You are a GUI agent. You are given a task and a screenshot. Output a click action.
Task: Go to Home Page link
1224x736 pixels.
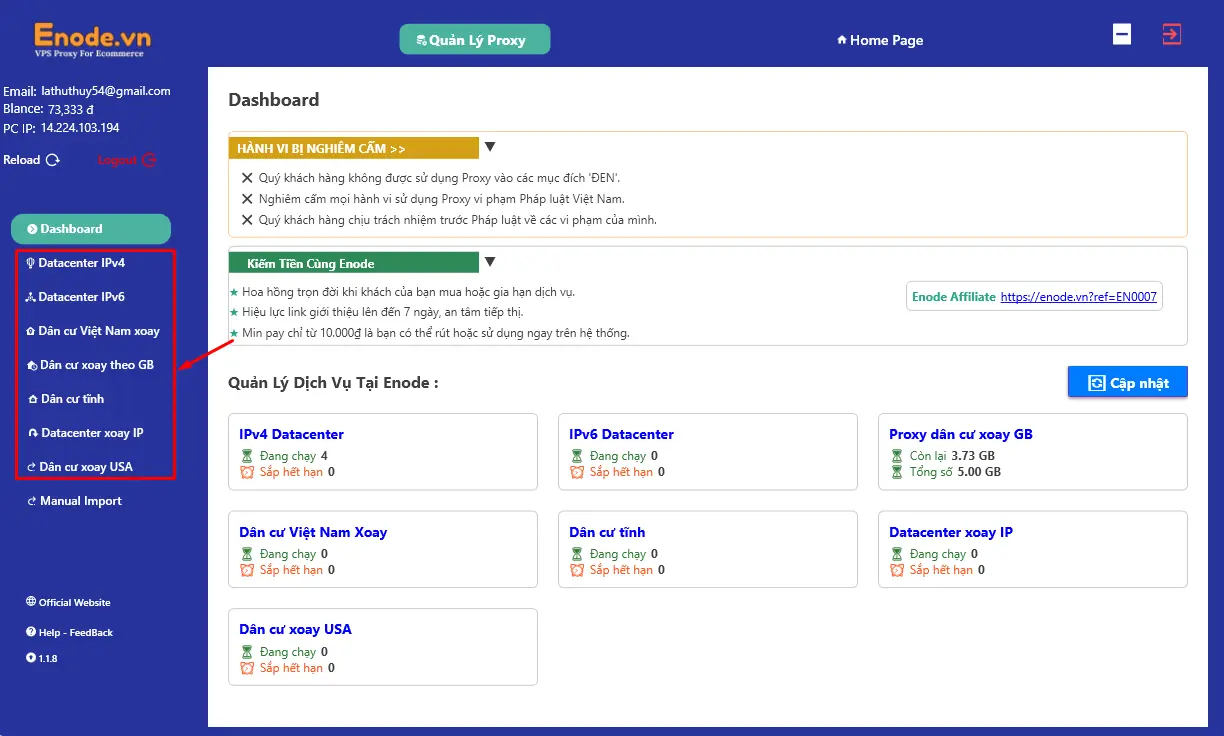(879, 40)
